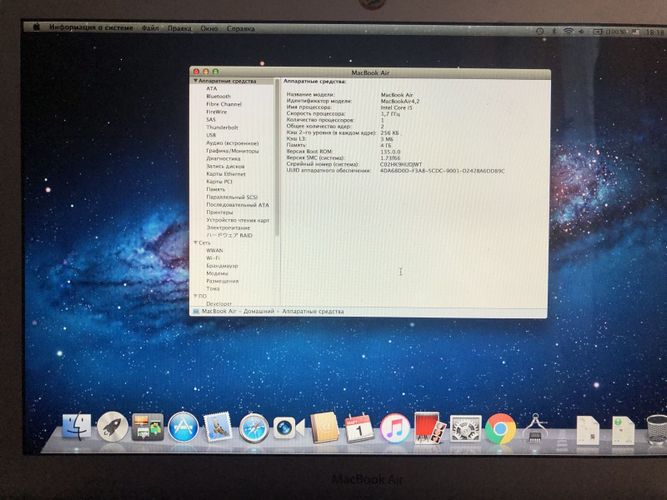Select "Запись дисков" in sidebar
667x500 pixels.
point(225,166)
